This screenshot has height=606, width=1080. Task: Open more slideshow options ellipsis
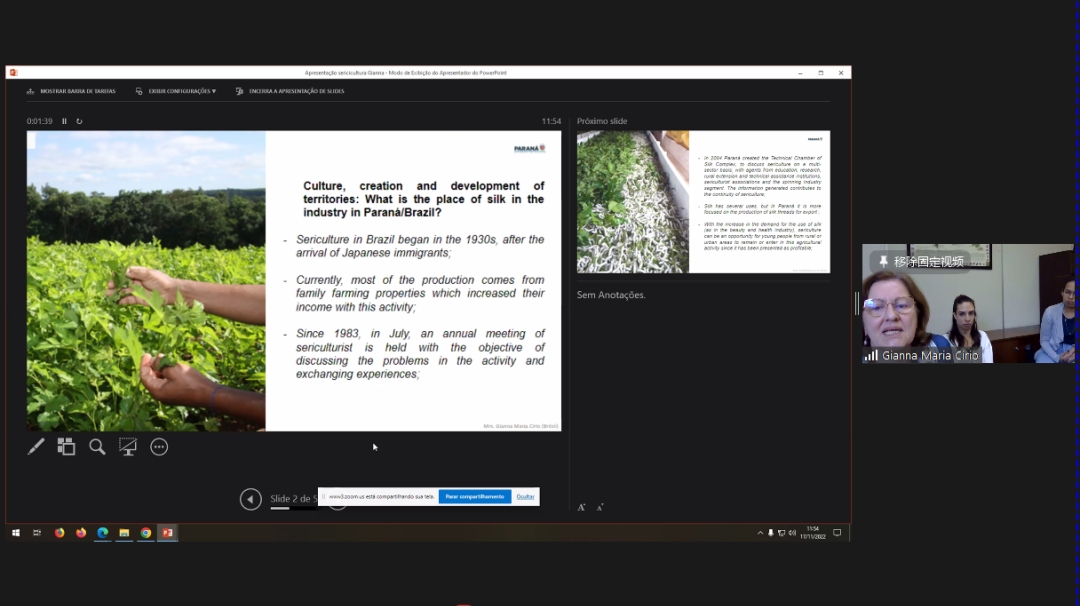[x=159, y=447]
